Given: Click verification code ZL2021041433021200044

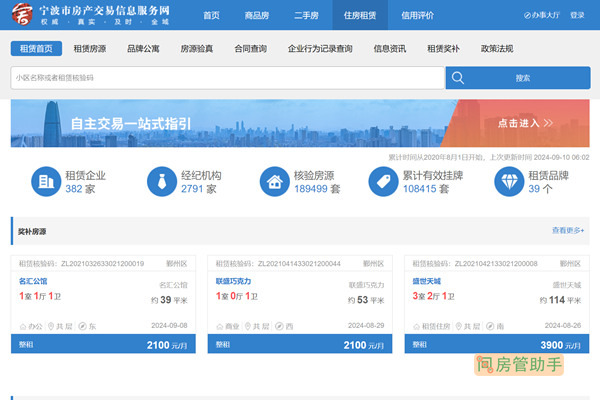Looking at the screenshot, I should click(299, 263).
